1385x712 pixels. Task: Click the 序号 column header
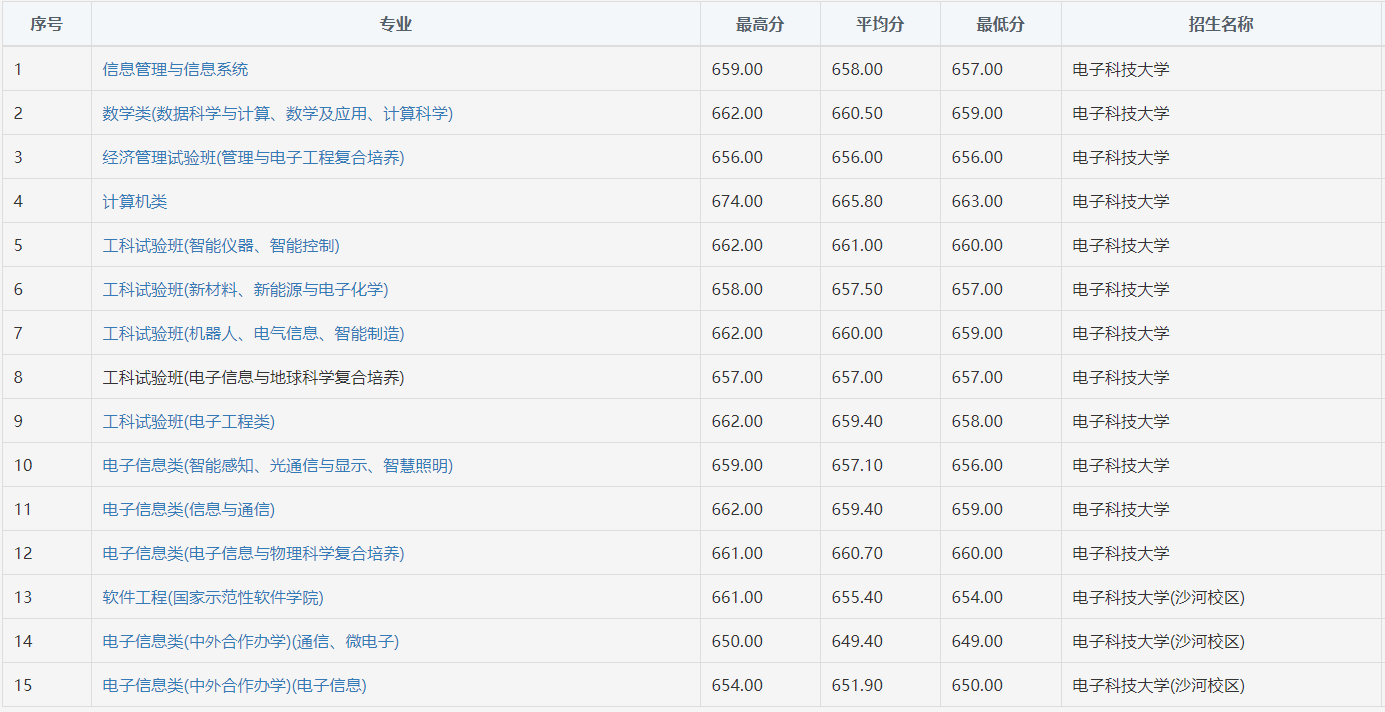[x=46, y=24]
